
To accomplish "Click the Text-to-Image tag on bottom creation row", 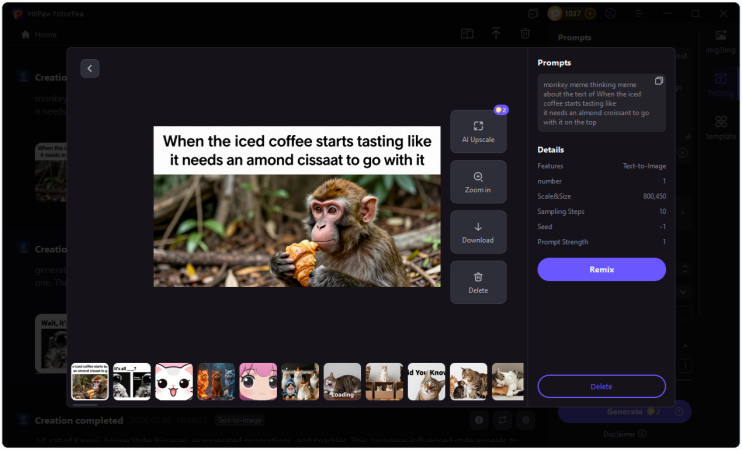I will pos(239,420).
